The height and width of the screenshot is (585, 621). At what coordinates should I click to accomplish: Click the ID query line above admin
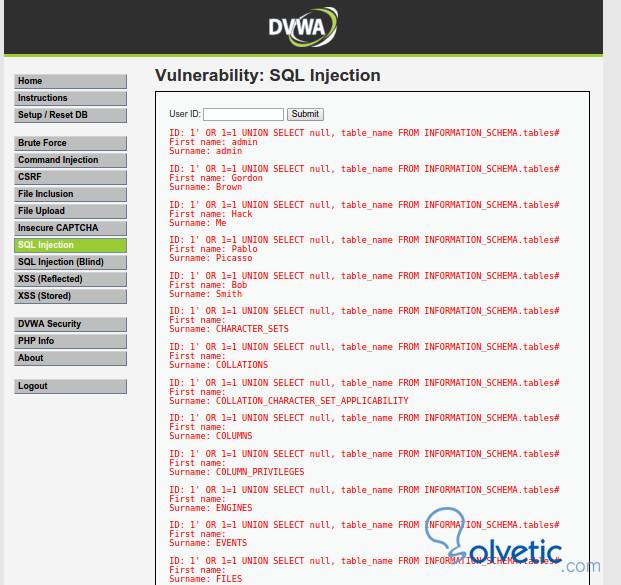click(364, 133)
